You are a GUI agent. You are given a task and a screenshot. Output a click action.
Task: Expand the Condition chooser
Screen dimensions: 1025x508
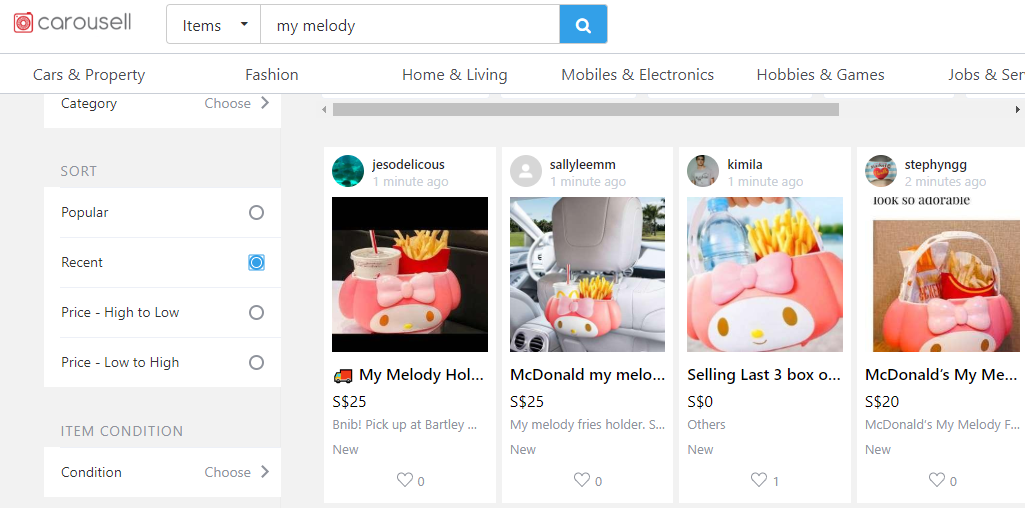tap(237, 472)
